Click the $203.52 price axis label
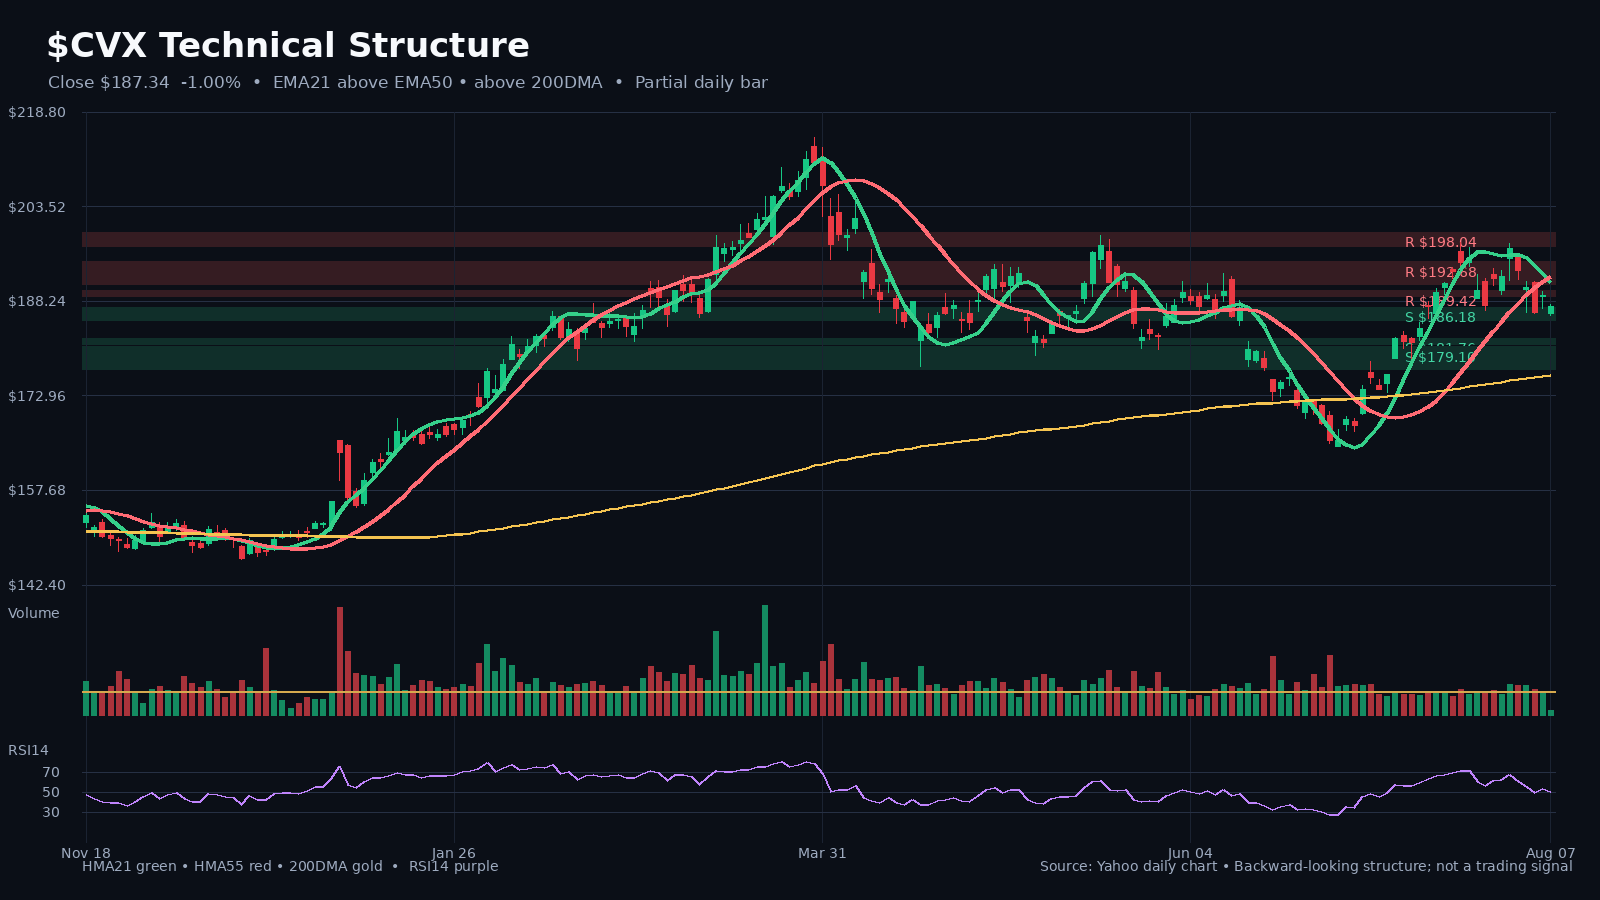Image resolution: width=1600 pixels, height=900 pixels. pyautogui.click(x=37, y=207)
